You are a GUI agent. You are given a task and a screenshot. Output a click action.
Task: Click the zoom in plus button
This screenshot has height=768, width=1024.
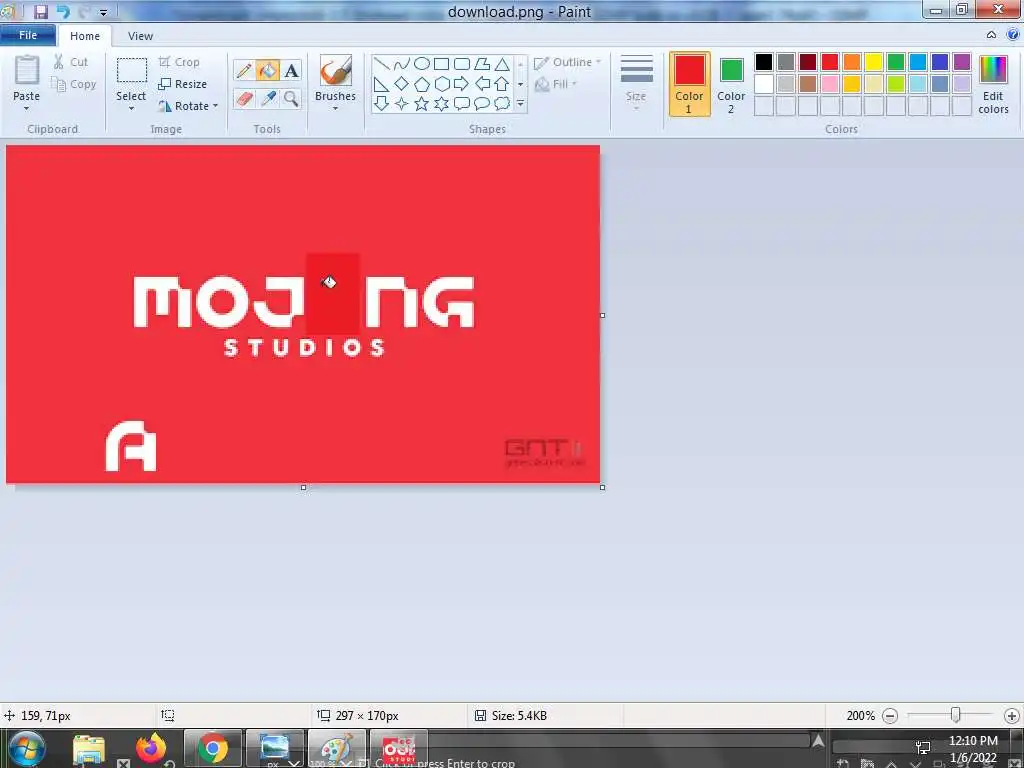[1012, 716]
